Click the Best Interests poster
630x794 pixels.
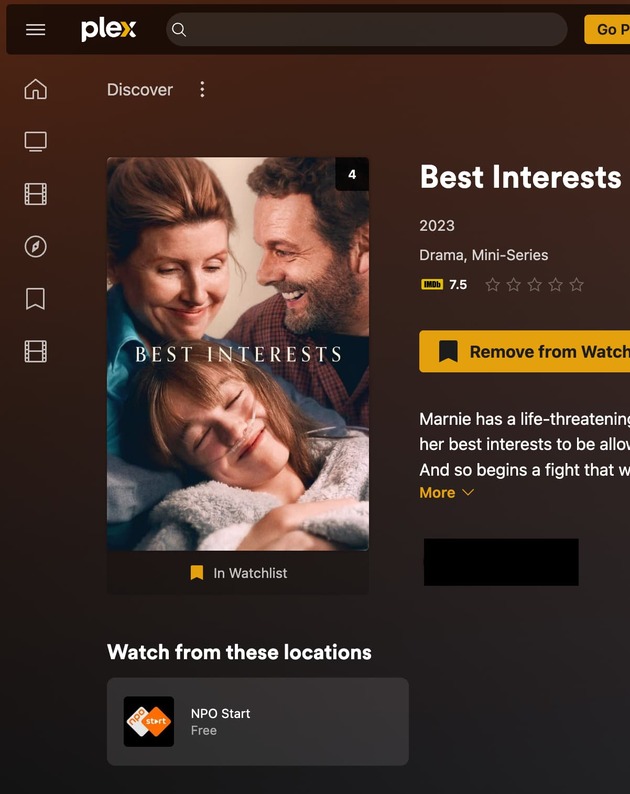coord(238,354)
